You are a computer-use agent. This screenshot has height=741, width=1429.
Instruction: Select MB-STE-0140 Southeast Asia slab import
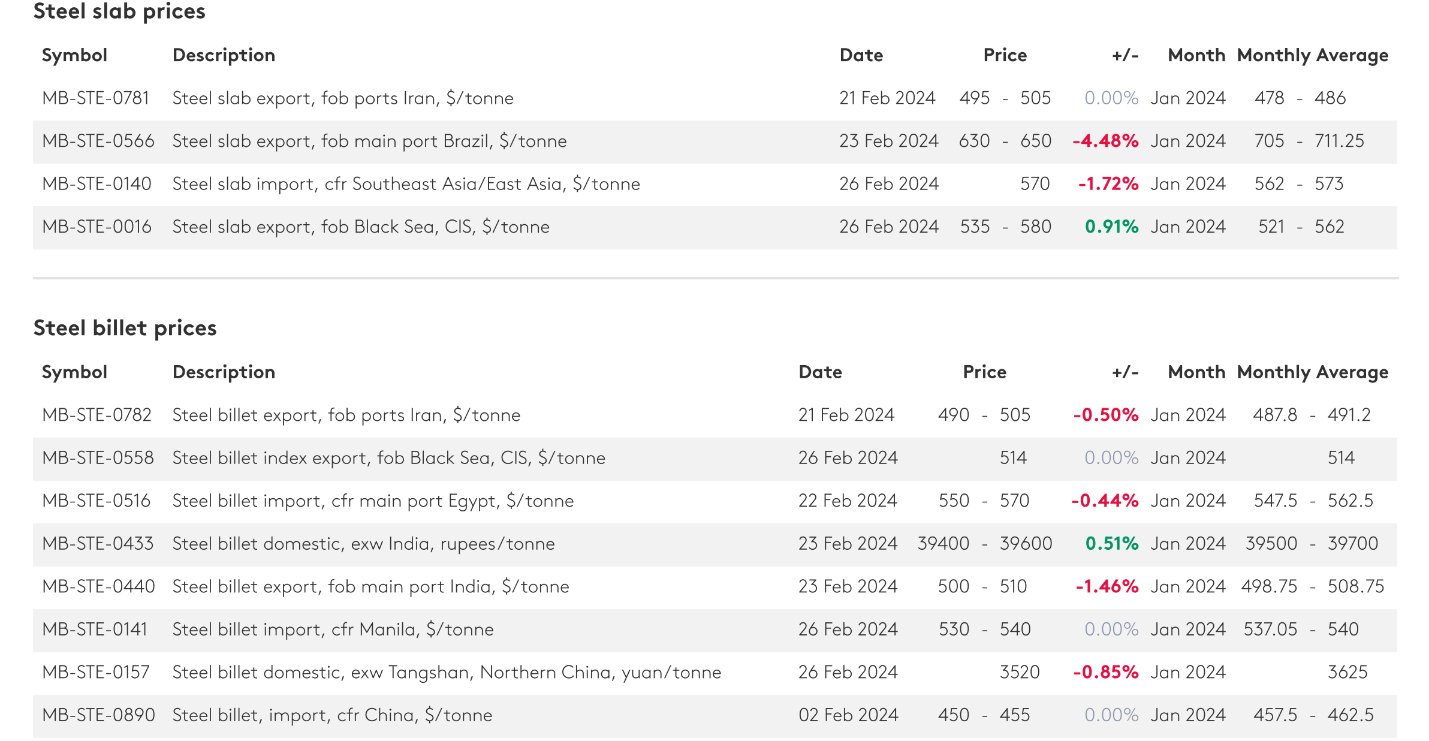[715, 184]
